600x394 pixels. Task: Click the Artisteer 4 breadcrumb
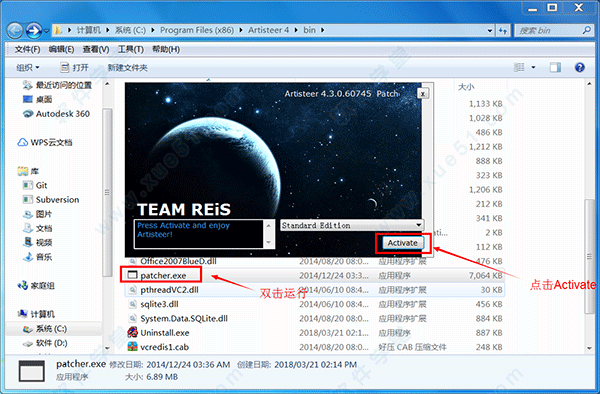coord(268,30)
